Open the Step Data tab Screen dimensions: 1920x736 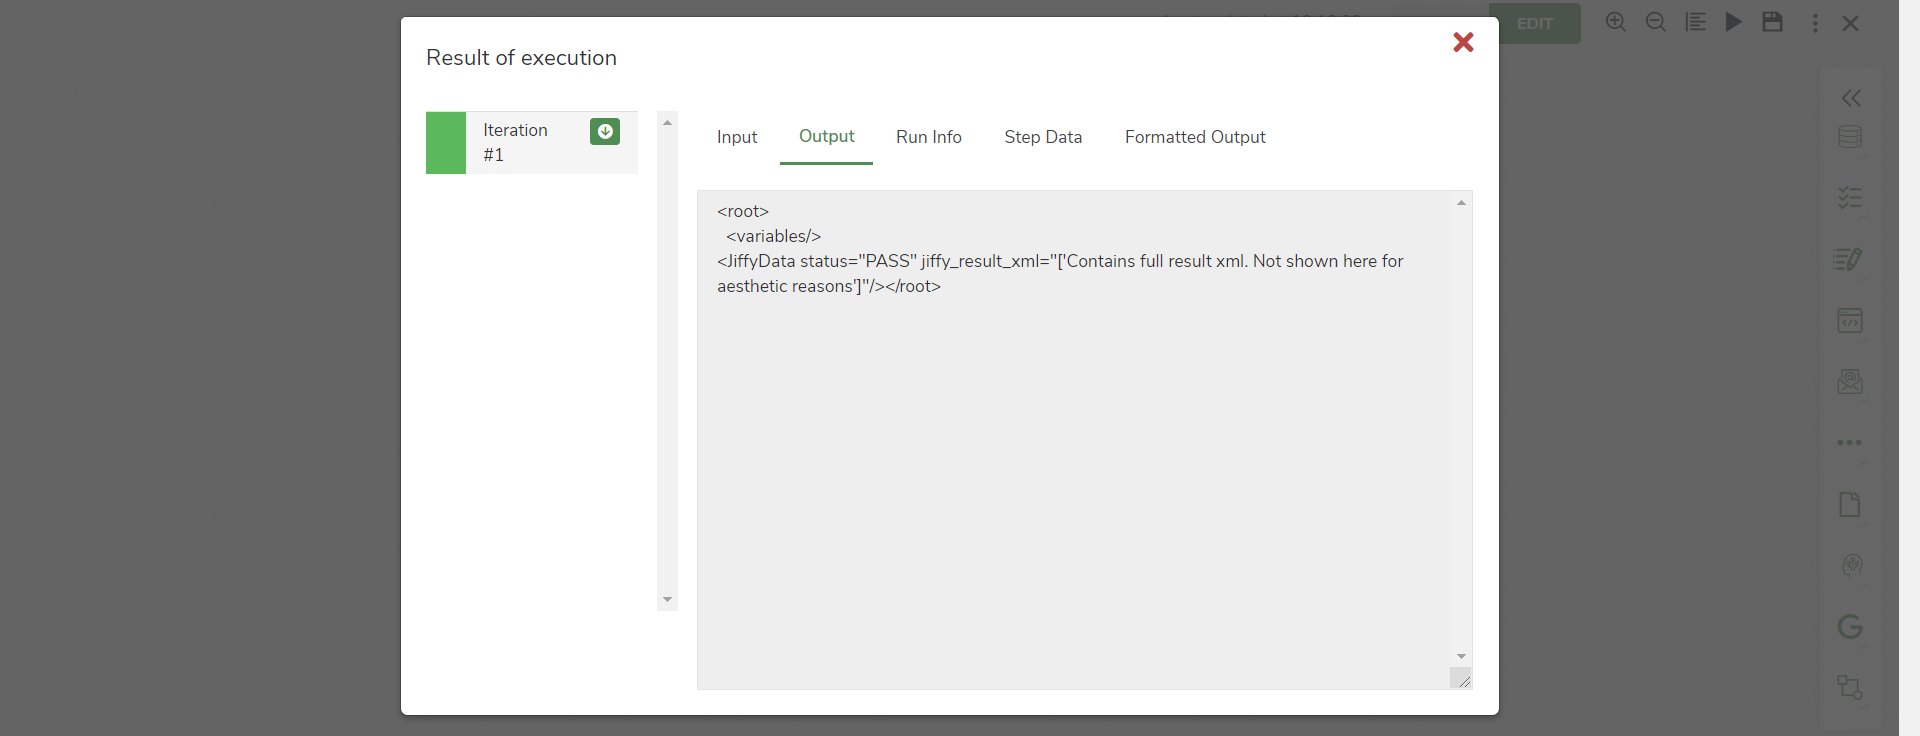tap(1043, 137)
